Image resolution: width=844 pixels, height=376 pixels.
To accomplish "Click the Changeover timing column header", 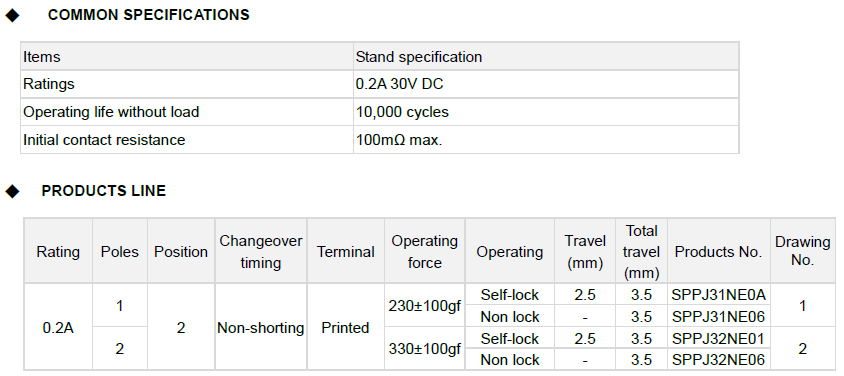I will (x=261, y=252).
